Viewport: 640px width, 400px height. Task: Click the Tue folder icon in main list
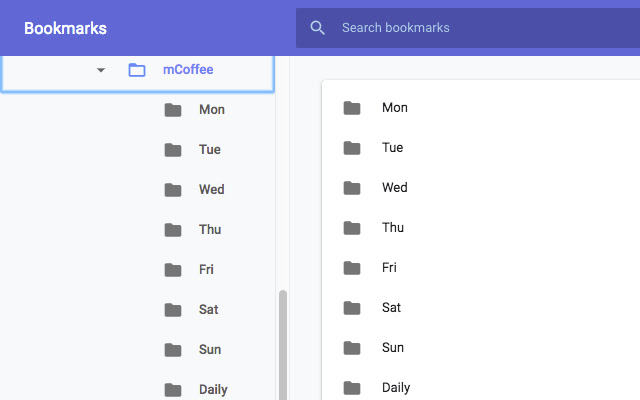352,148
